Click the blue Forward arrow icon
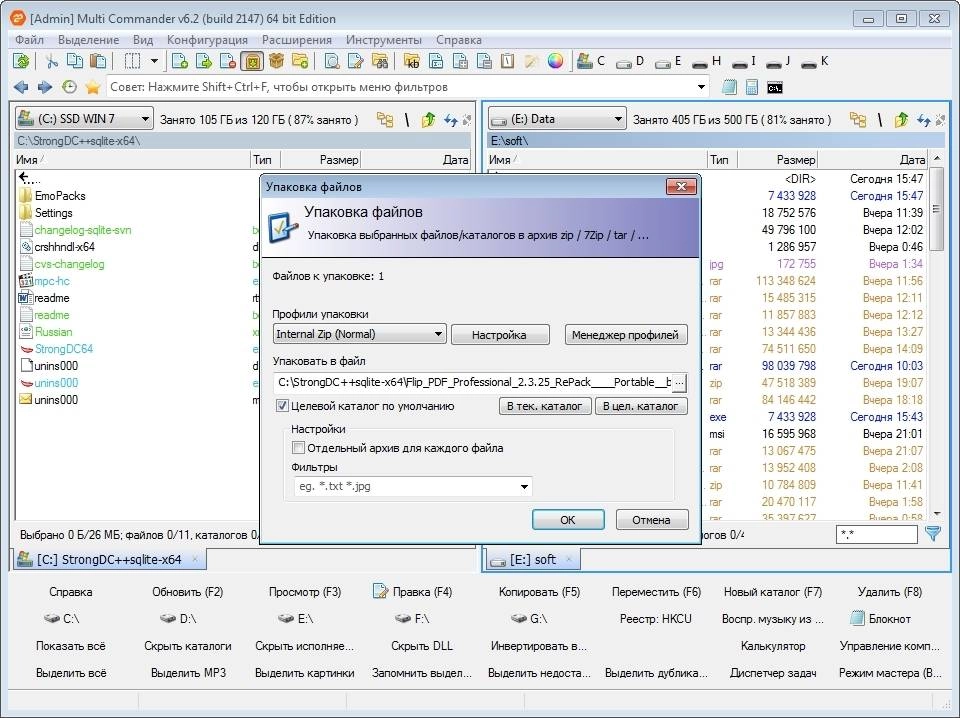 click(x=45, y=88)
